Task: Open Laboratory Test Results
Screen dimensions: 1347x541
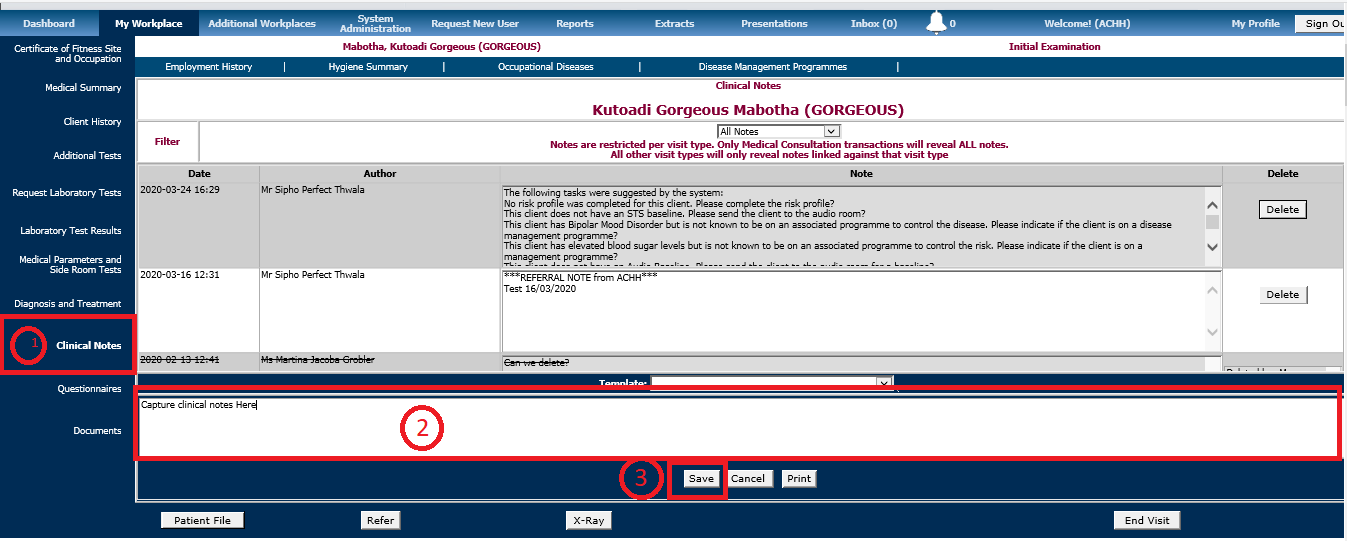Action: click(71, 231)
